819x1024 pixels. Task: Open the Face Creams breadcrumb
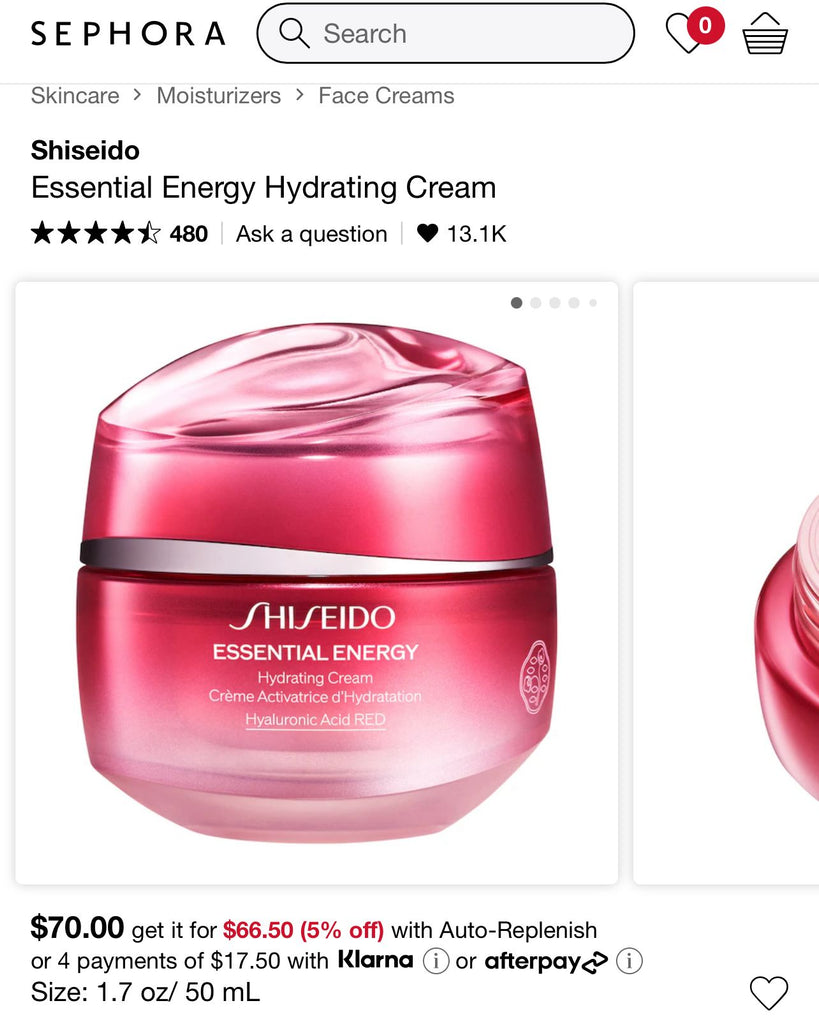pos(386,96)
